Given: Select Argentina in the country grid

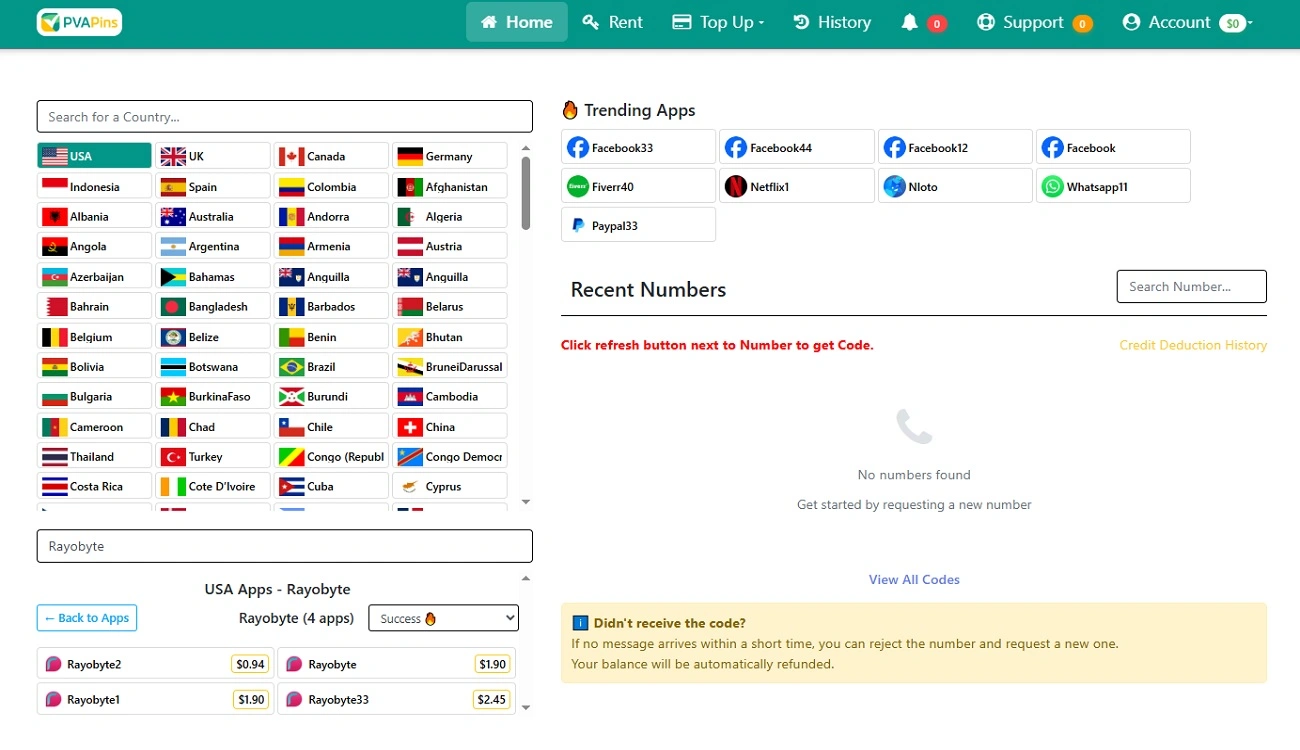Looking at the screenshot, I should 212,247.
